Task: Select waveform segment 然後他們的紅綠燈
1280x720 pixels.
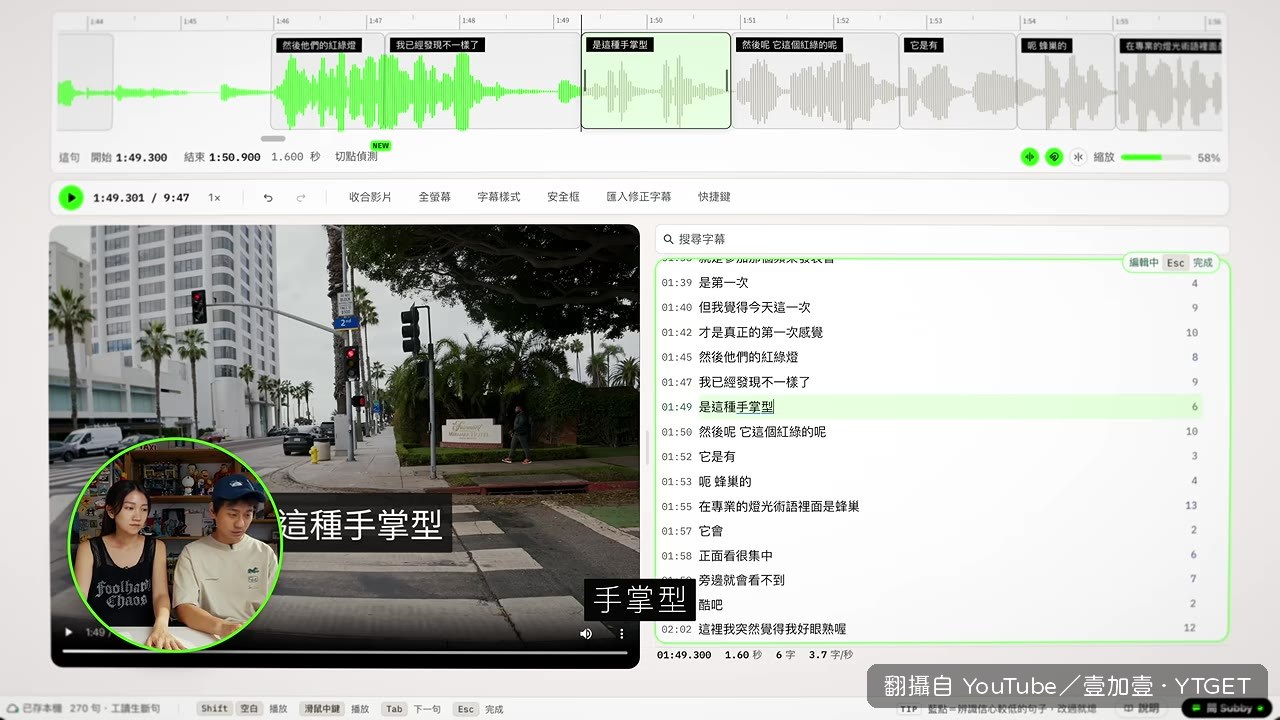Action: [x=327, y=81]
